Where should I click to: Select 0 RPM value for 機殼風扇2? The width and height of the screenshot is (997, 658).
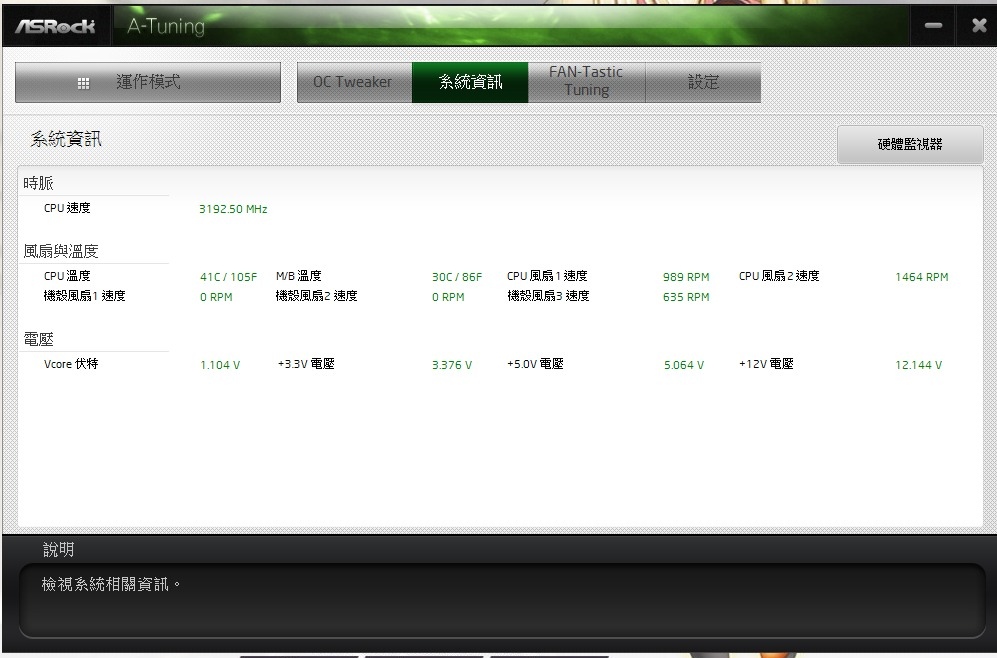tap(448, 297)
